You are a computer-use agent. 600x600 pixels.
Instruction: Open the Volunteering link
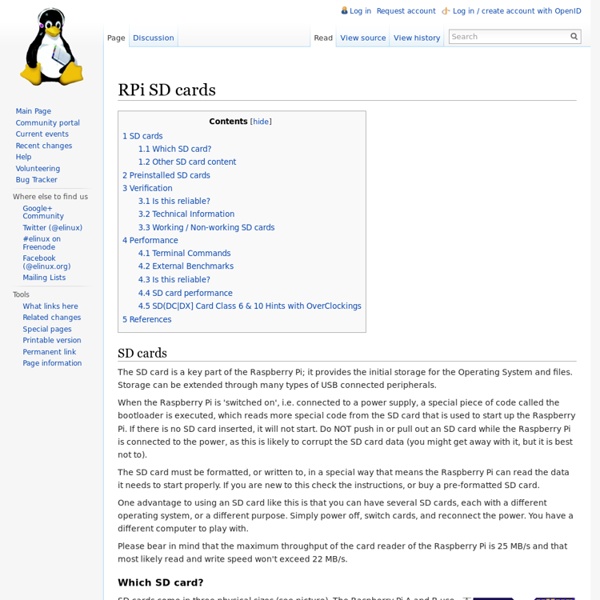click(38, 168)
